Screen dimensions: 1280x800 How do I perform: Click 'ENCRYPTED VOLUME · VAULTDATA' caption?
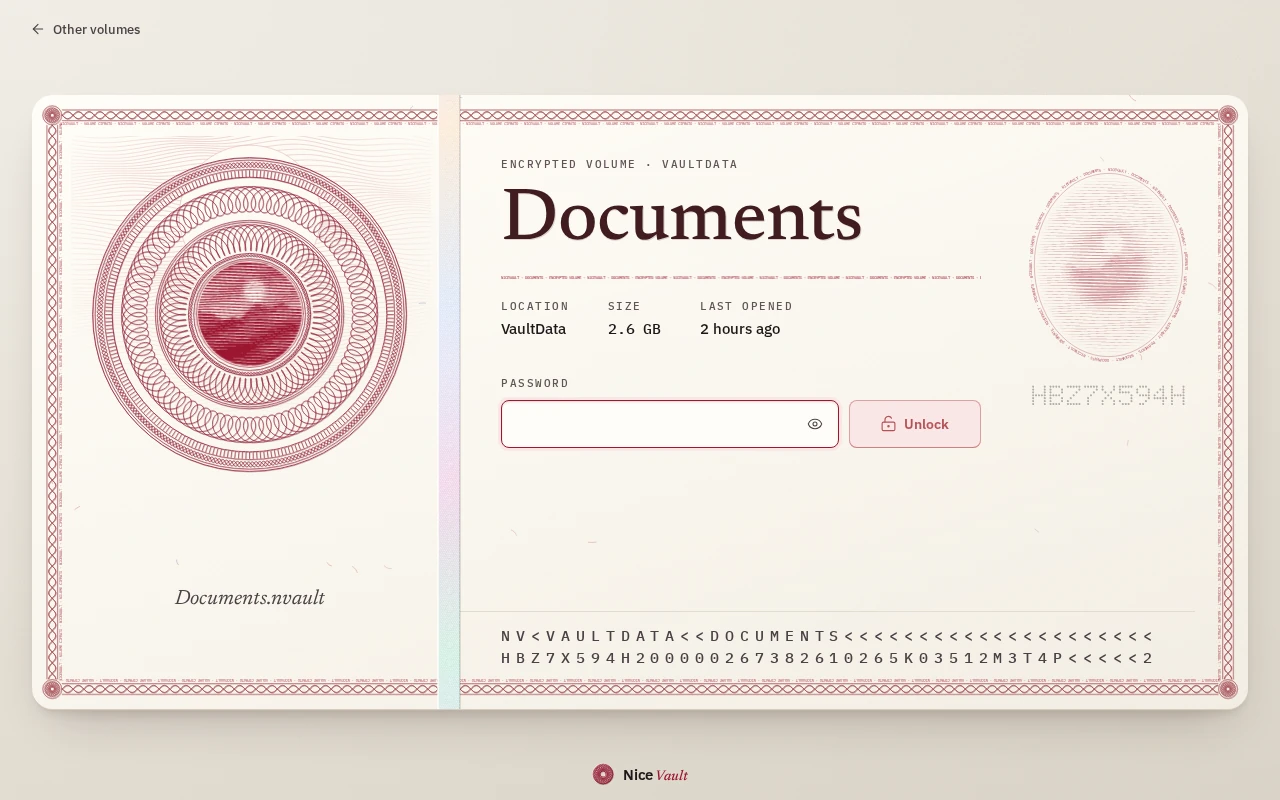619,164
